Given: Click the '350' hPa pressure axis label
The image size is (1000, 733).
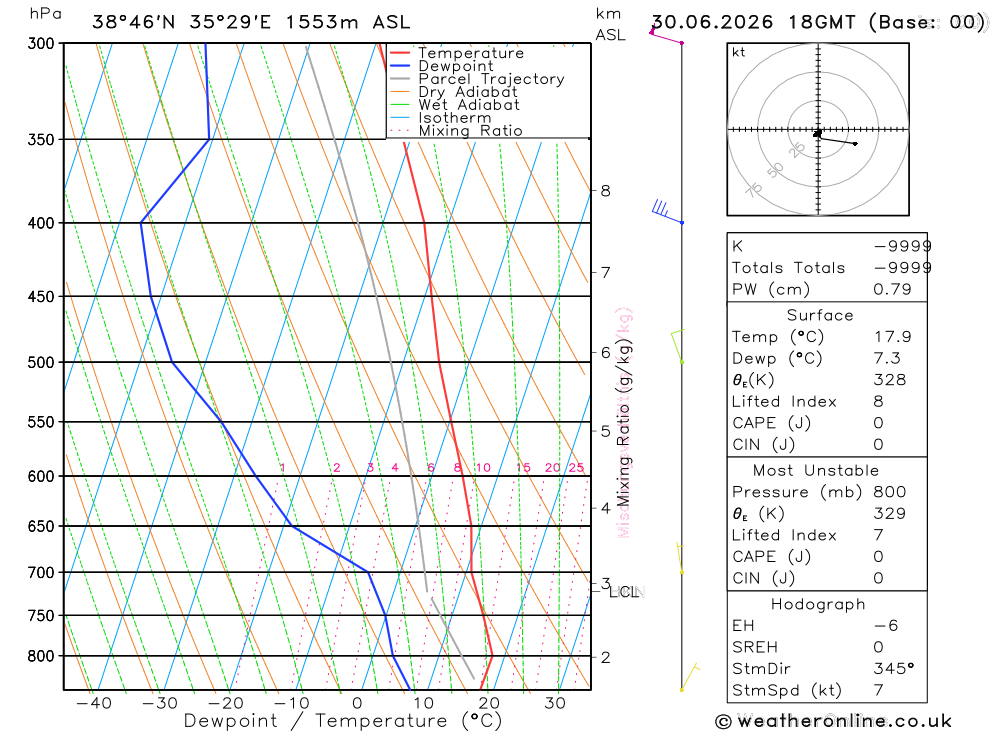Looking at the screenshot, I should [x=41, y=140].
